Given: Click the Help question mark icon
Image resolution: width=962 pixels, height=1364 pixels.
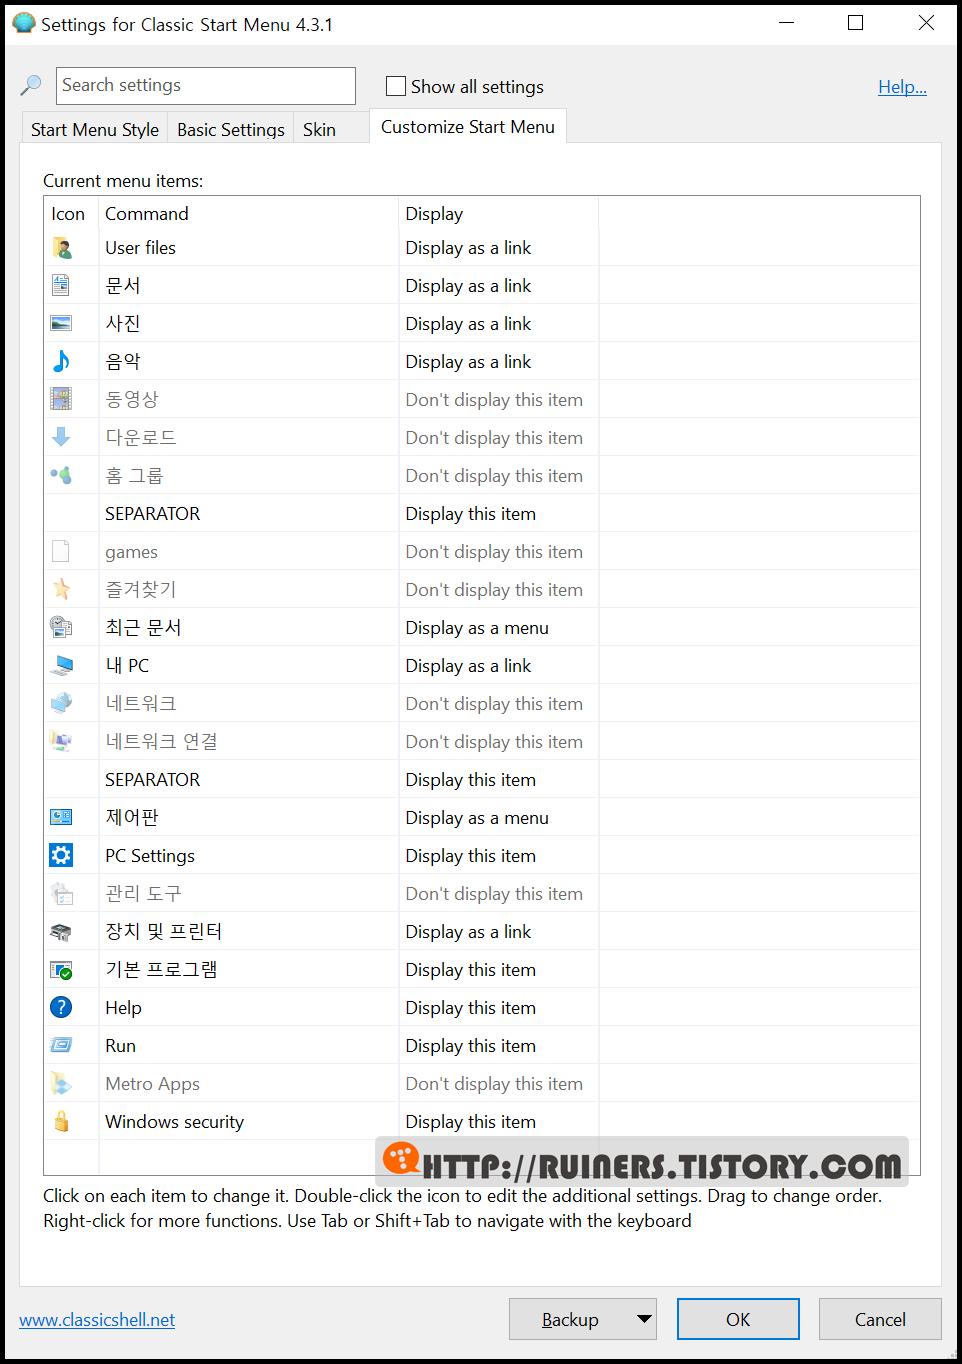Looking at the screenshot, I should point(61,1007).
